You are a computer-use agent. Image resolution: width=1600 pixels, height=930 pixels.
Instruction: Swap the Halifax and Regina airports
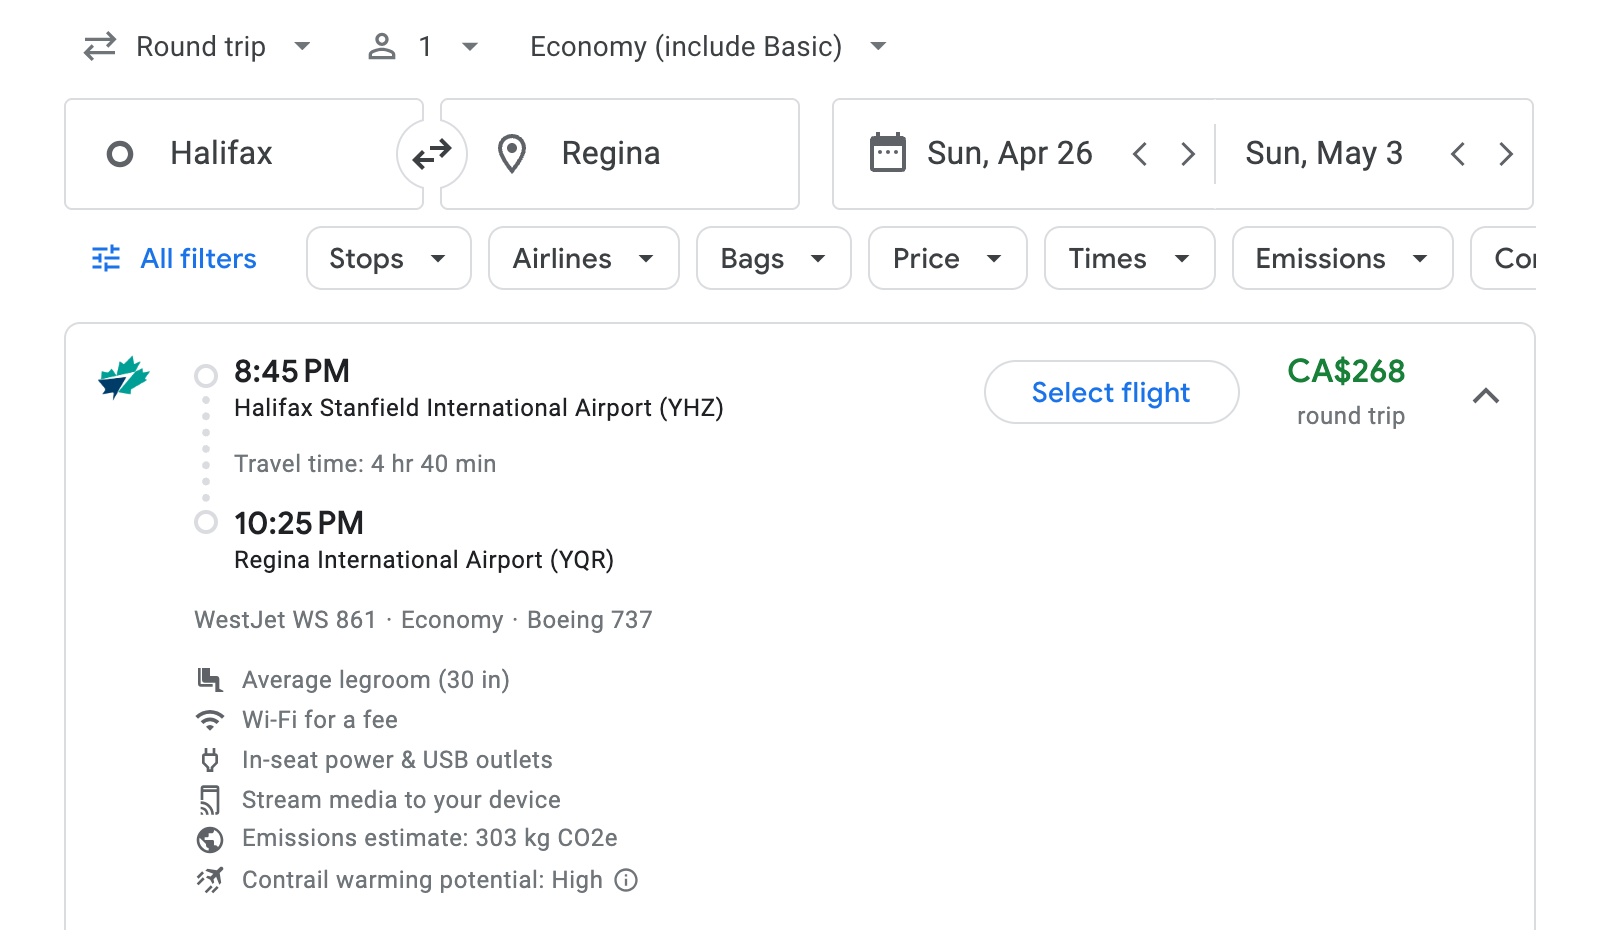pos(431,153)
